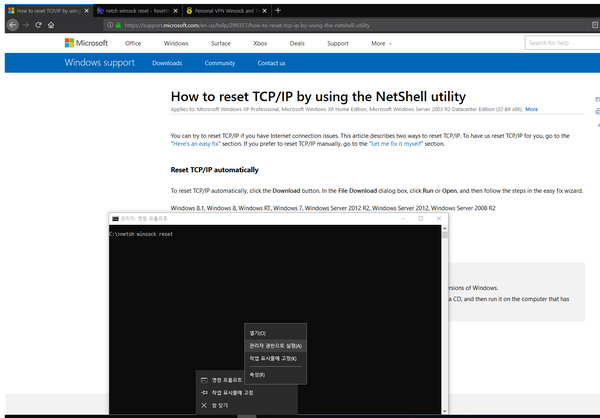
Task: Click the 'Reset TCP/IP automatically' heading
Action: pos(215,170)
